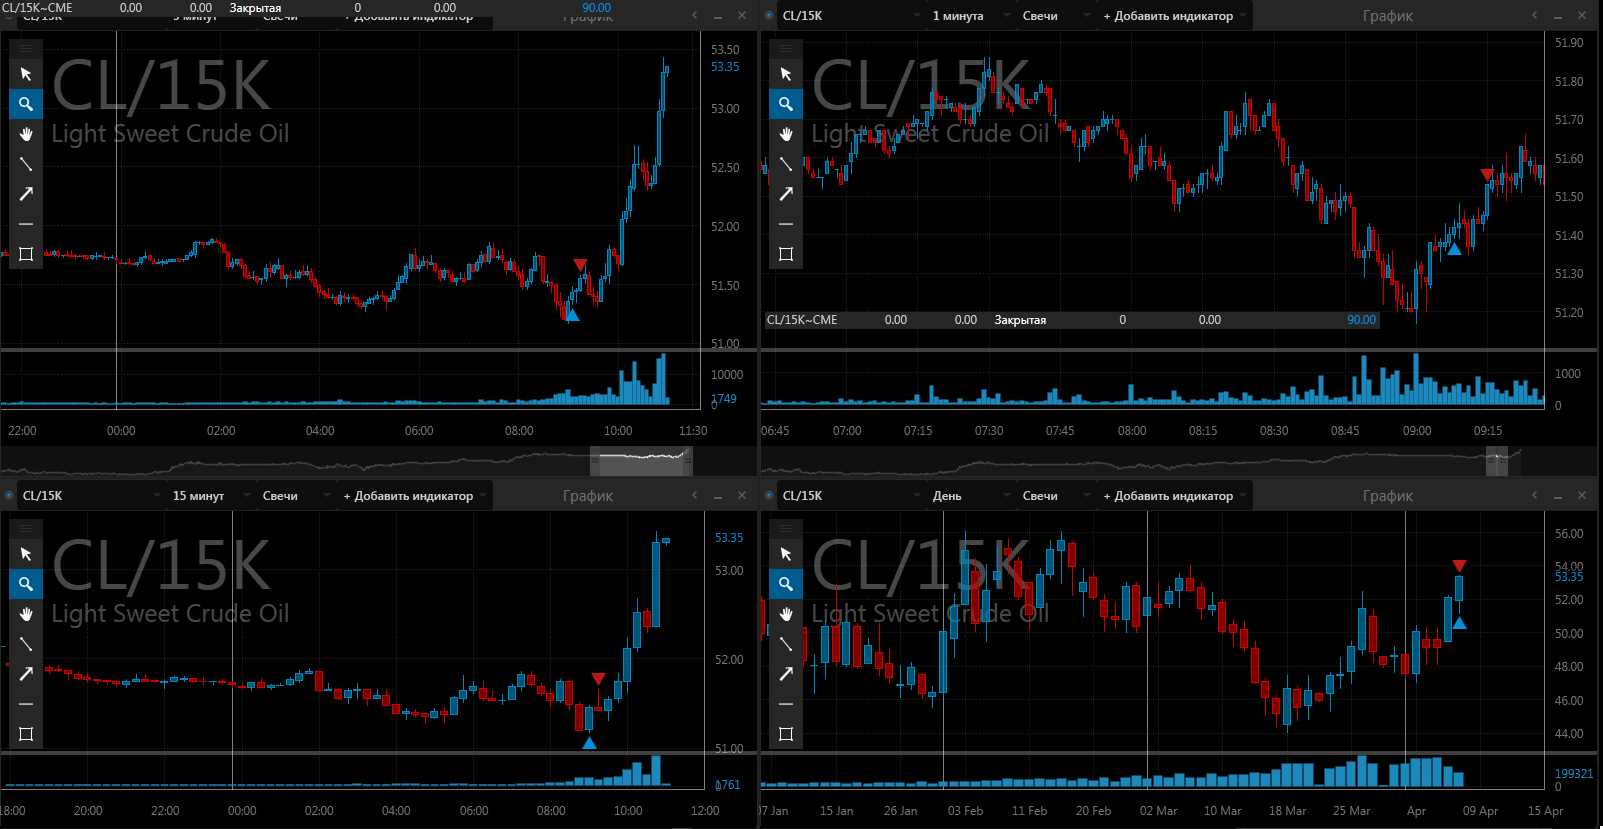Click the red sell marker in 15 минут chart
Screen dimensions: 1603x829
pos(598,679)
